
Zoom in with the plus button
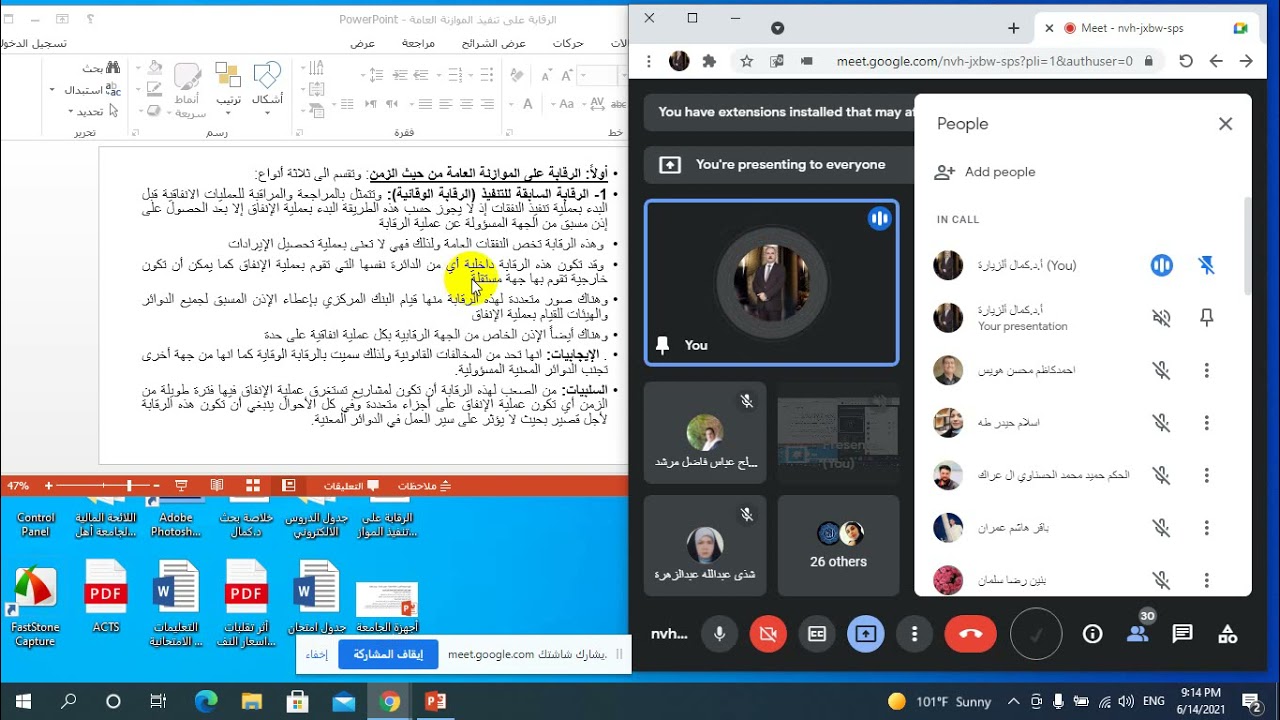pos(48,485)
